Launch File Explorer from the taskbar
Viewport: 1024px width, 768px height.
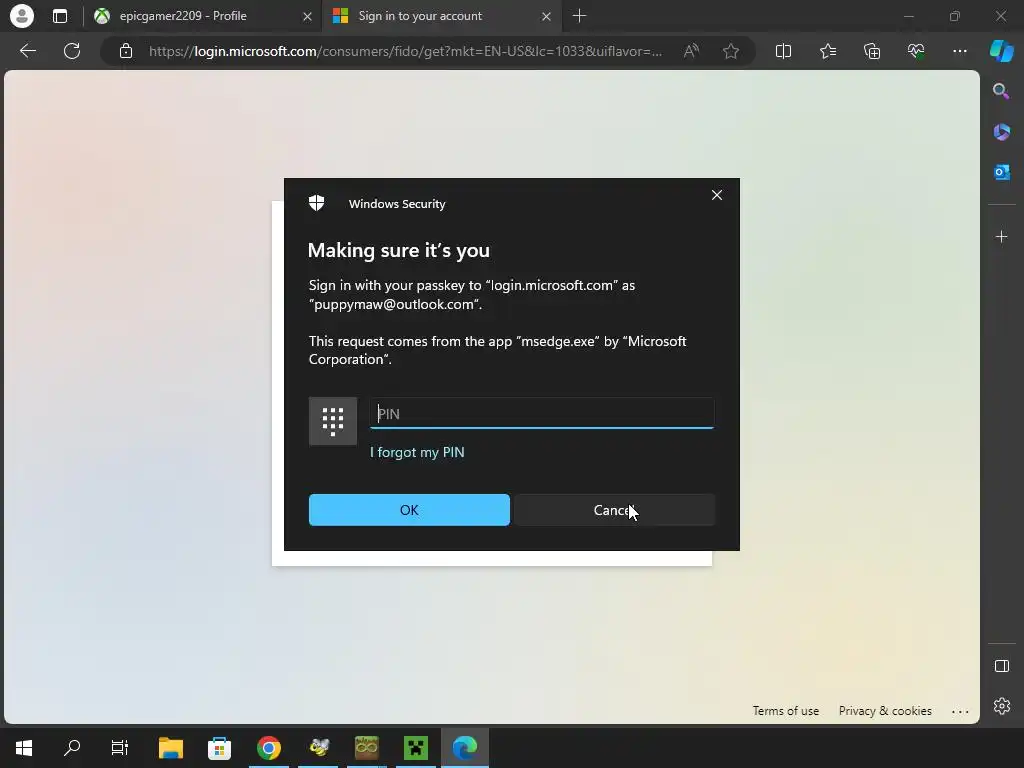(171, 748)
